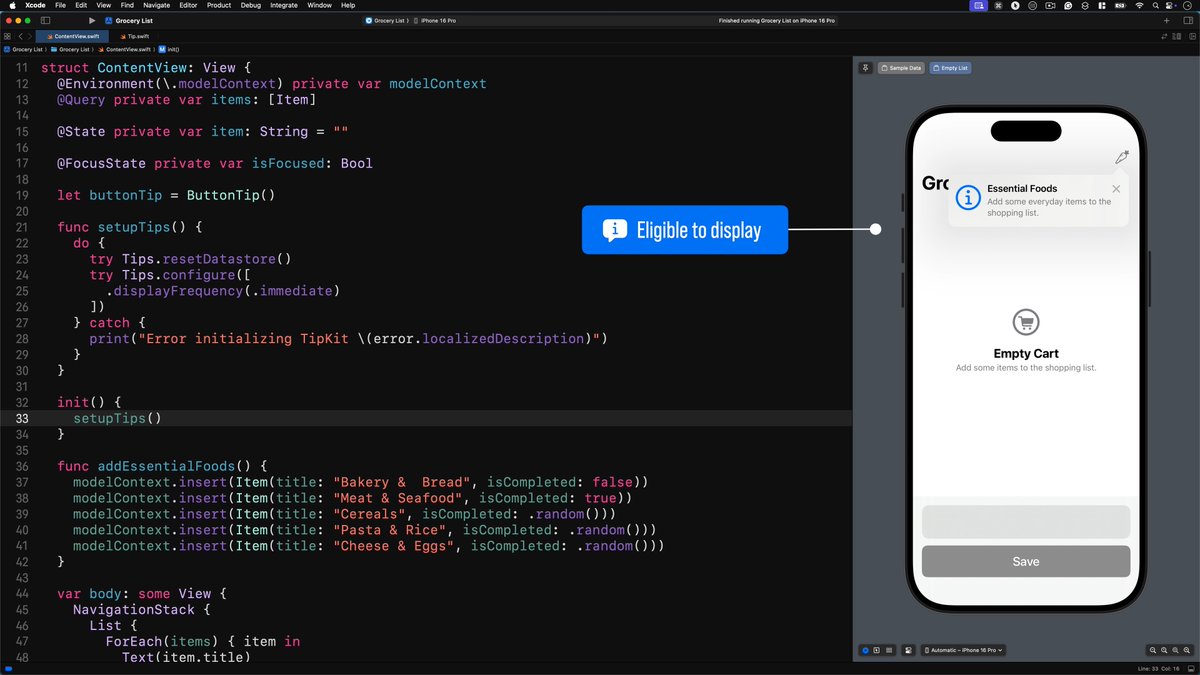1200x675 pixels.
Task: Click Tips.resetDatastore() on line 23
Action: pyautogui.click(x=206, y=259)
